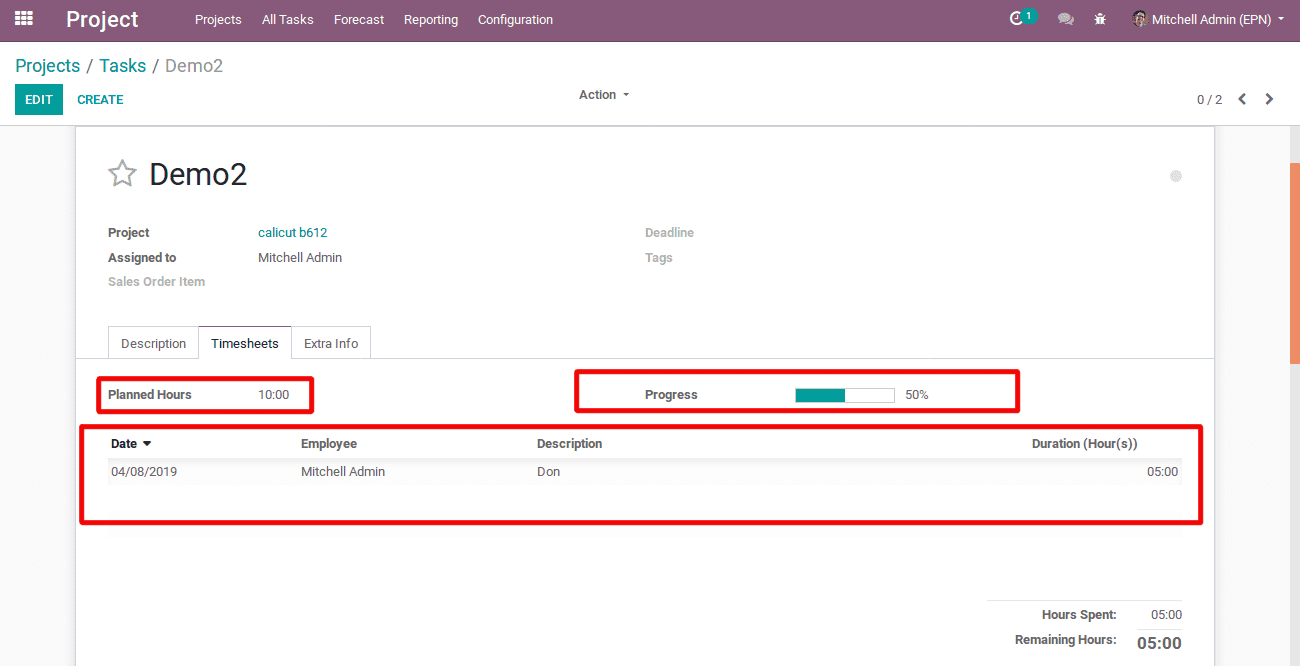Click the Project app title
Image resolution: width=1300 pixels, height=666 pixels.
(x=102, y=19)
